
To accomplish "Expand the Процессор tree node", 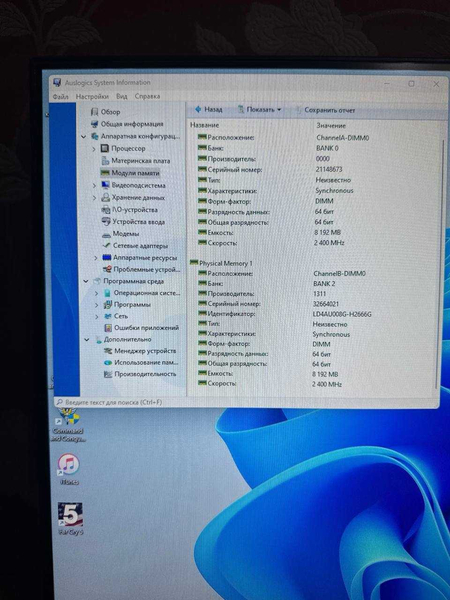I will click(94, 148).
